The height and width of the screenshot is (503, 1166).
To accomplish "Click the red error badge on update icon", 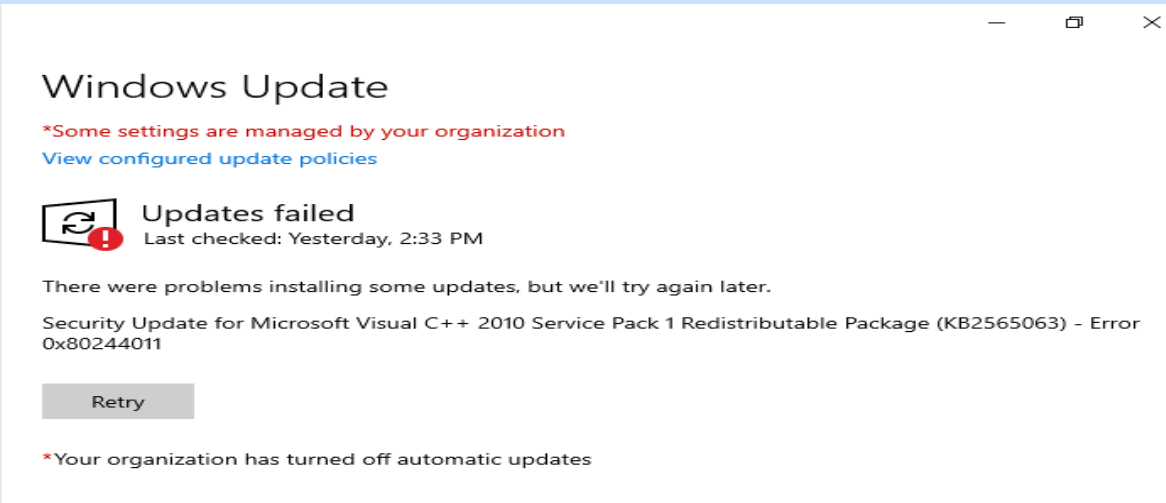I will tap(105, 238).
